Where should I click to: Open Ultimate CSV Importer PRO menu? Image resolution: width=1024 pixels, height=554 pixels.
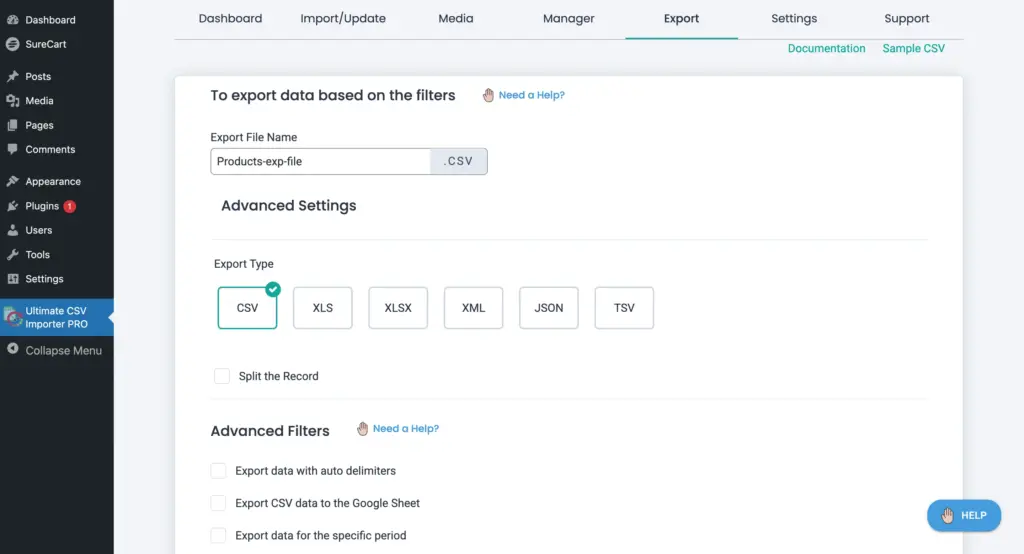click(57, 318)
